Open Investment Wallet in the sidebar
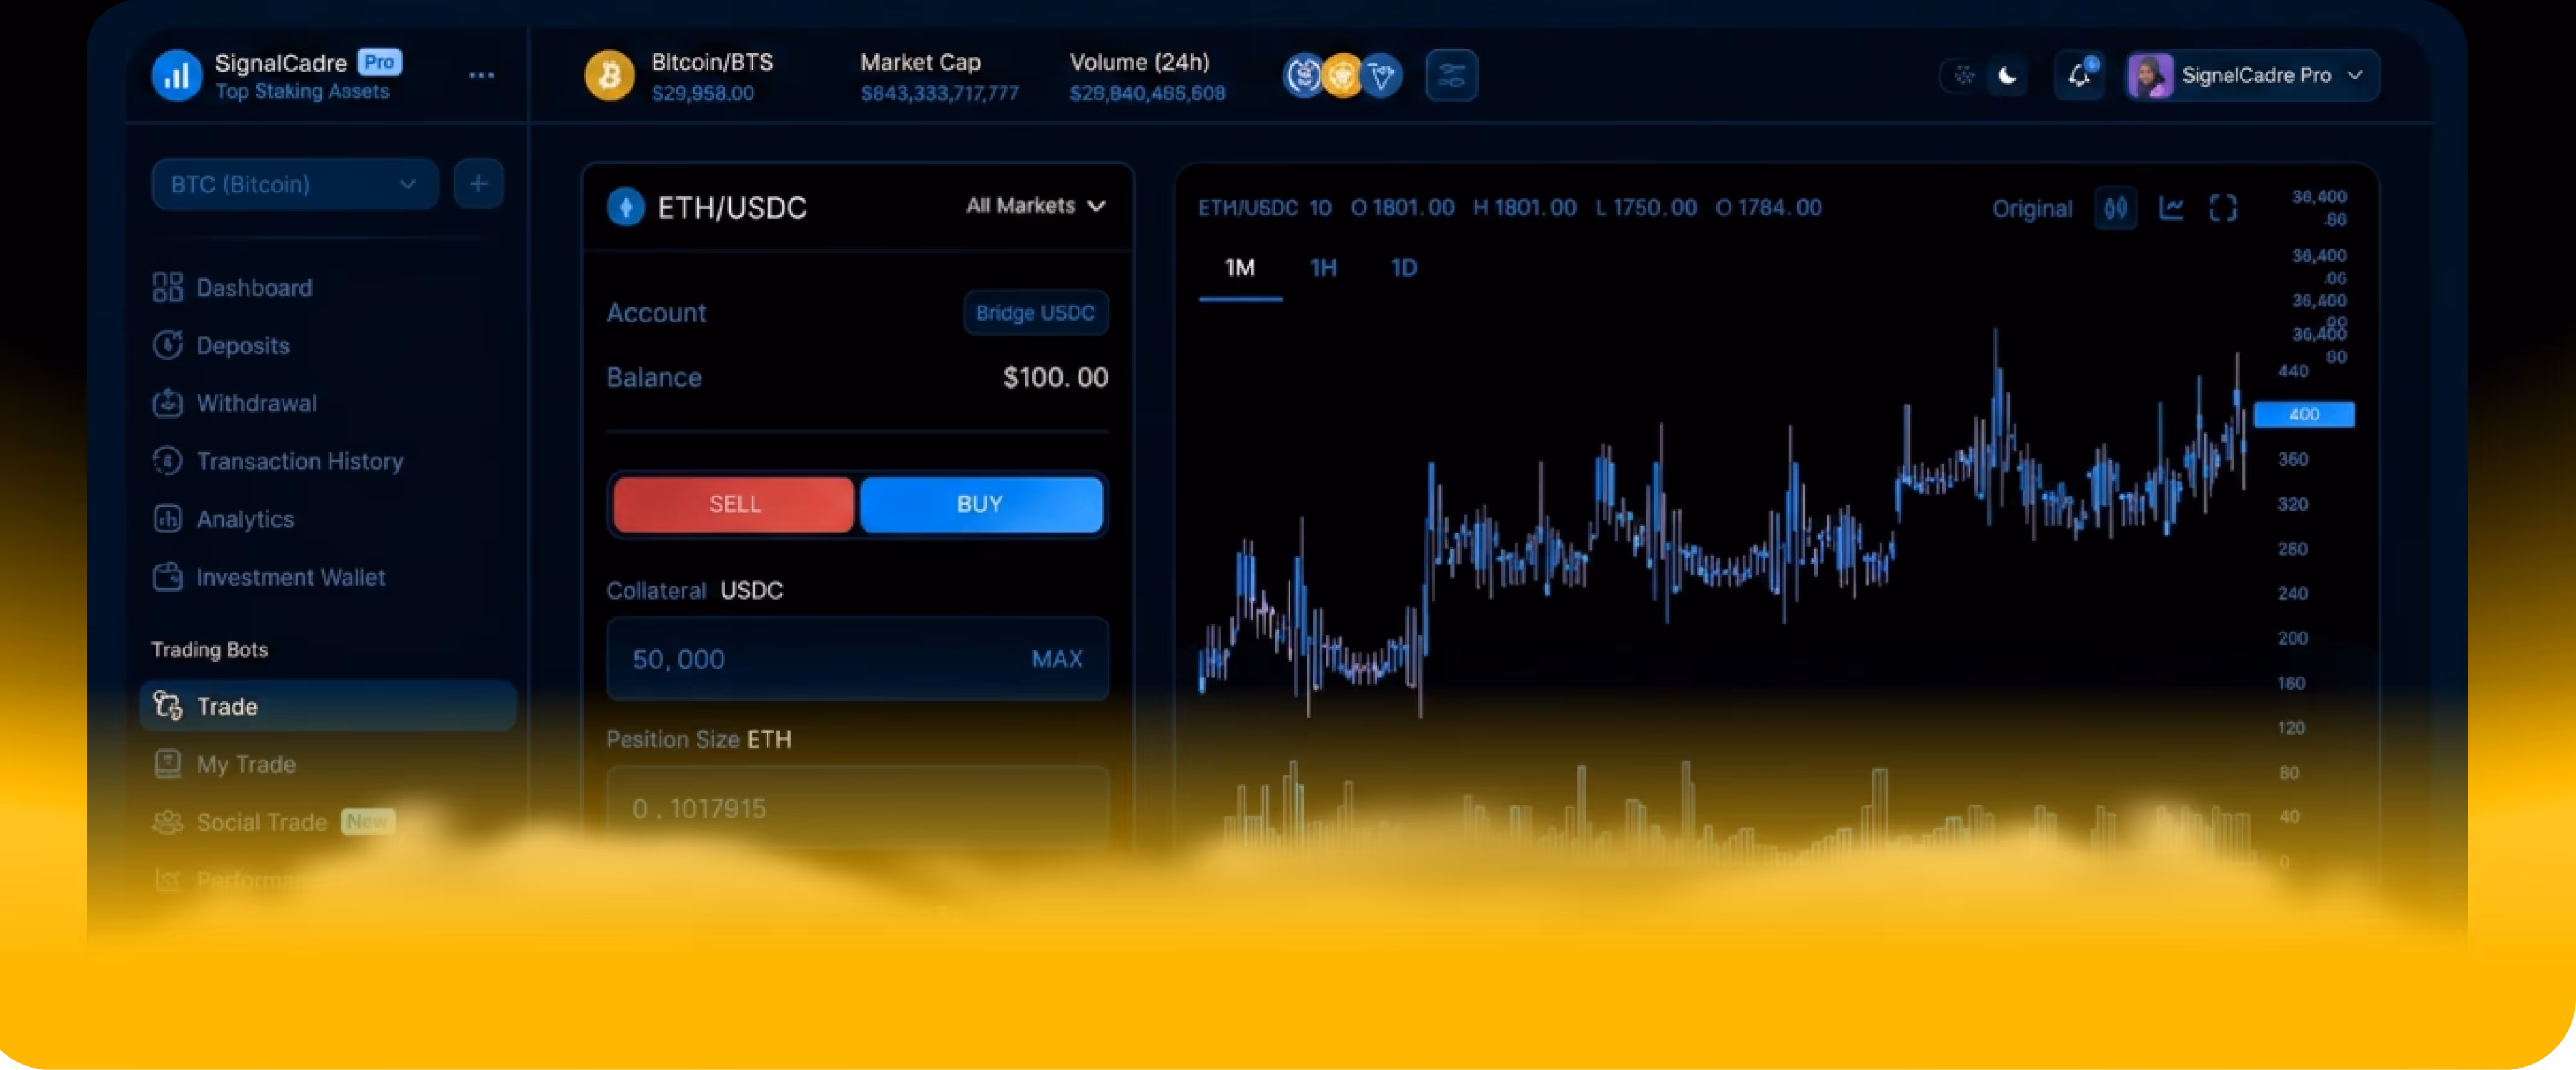 [x=270, y=577]
